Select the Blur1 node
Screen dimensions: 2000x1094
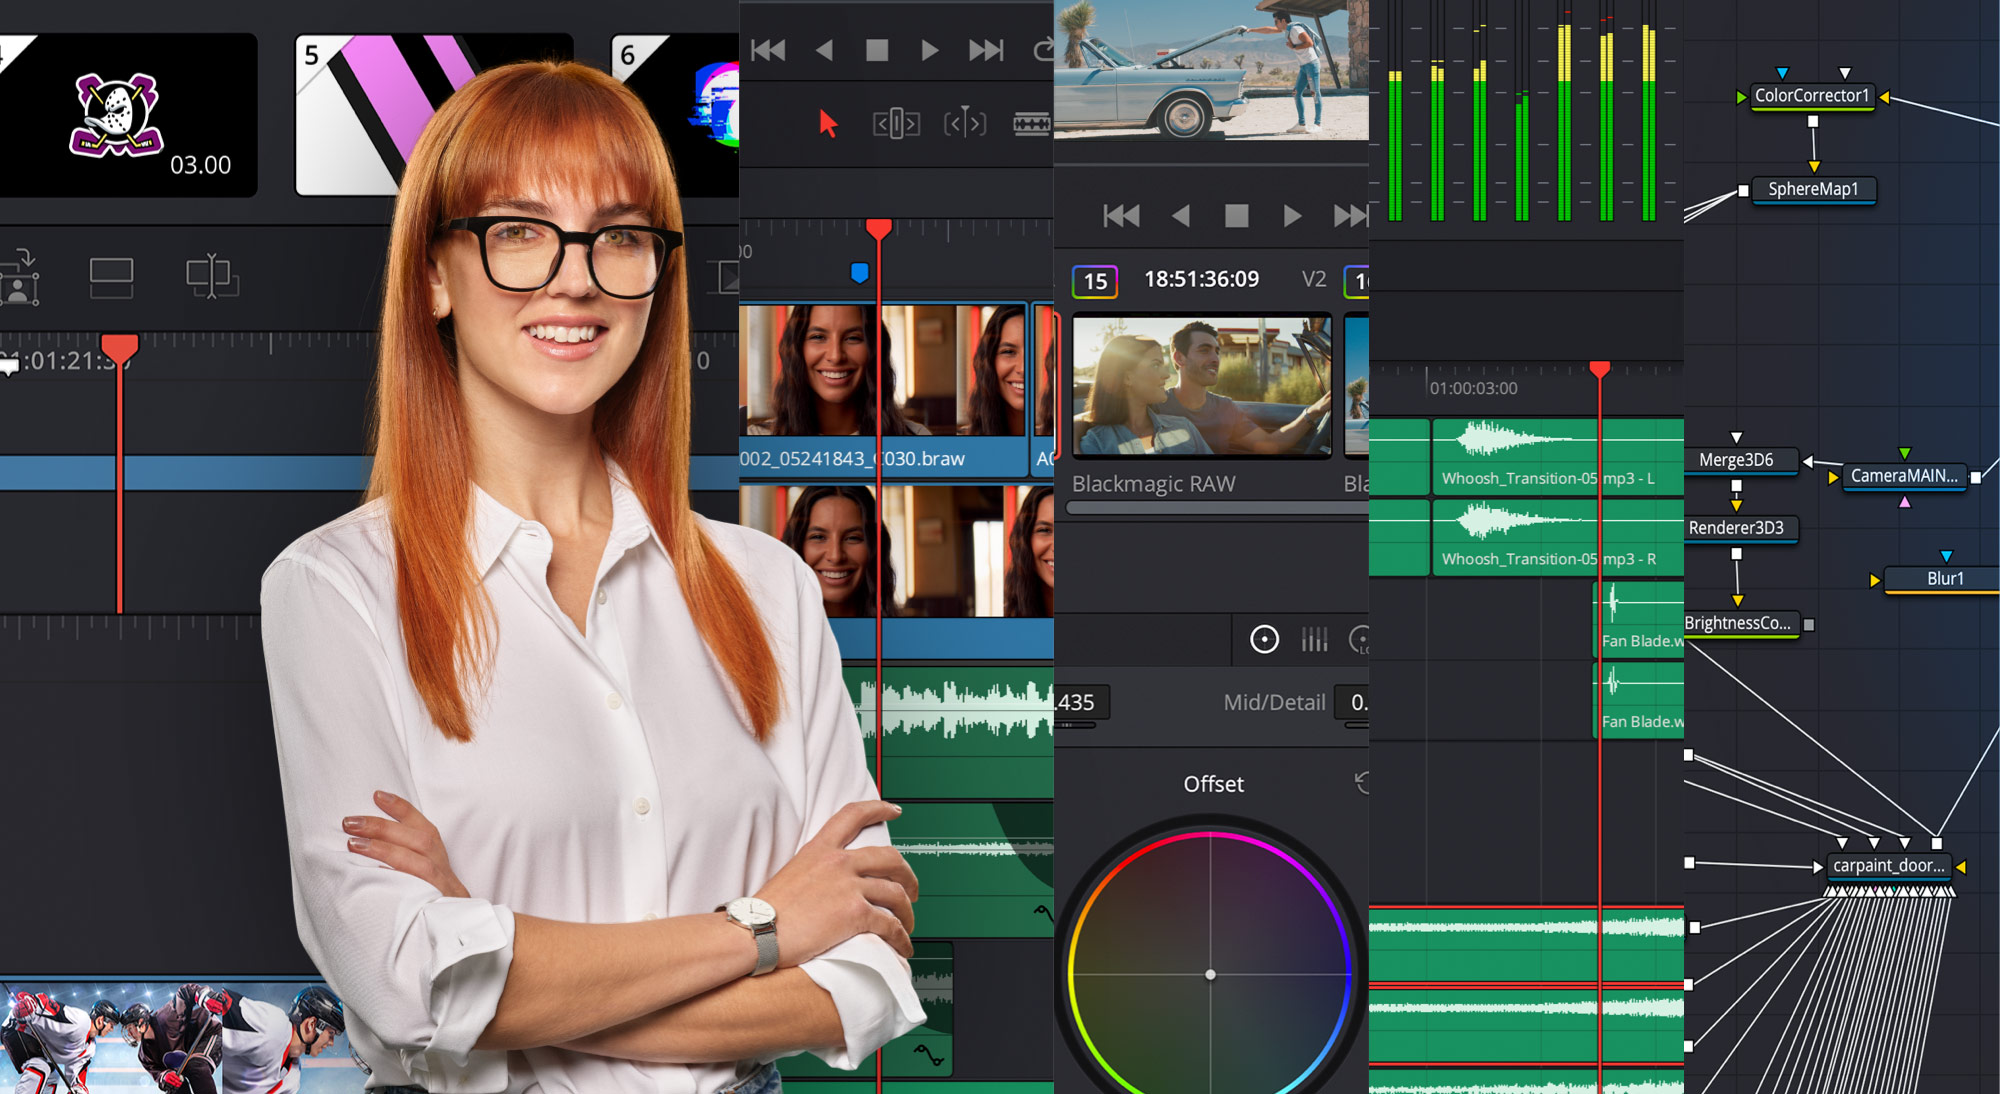(x=1944, y=578)
